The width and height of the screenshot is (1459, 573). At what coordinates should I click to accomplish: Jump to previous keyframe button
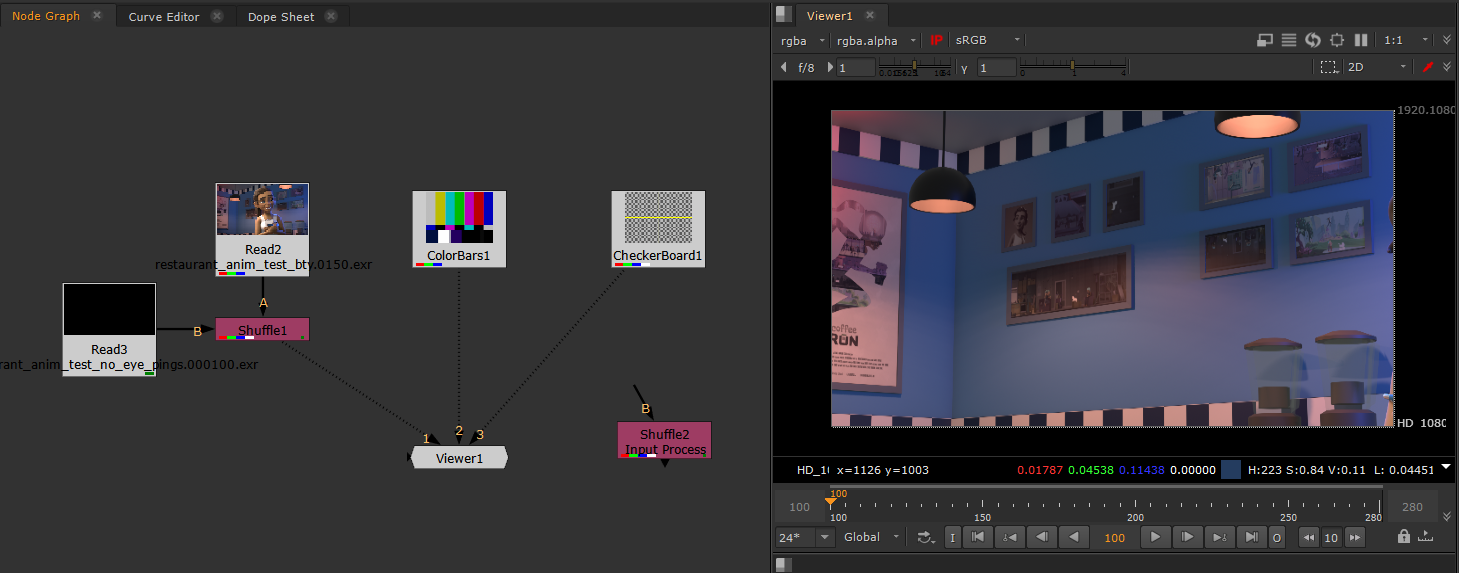1009,538
